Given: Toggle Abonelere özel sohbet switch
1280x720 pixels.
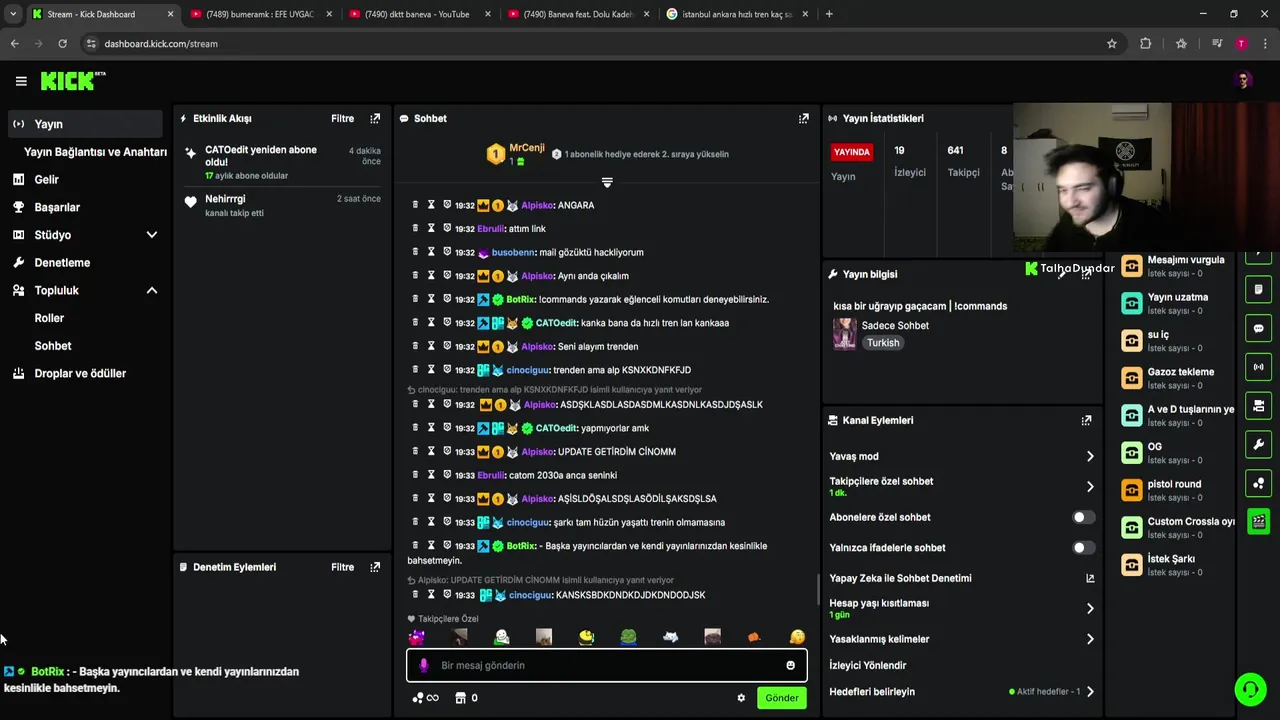Looking at the screenshot, I should pyautogui.click(x=1084, y=517).
